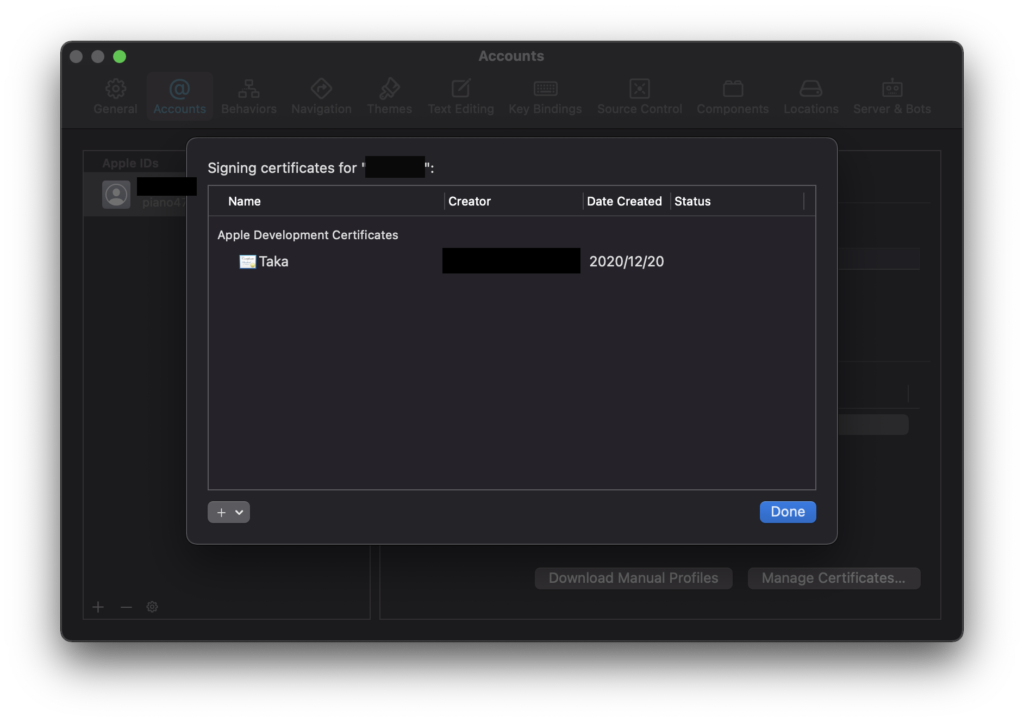Sort by Date Created column header
Image resolution: width=1024 pixels, height=722 pixels.
[624, 202]
